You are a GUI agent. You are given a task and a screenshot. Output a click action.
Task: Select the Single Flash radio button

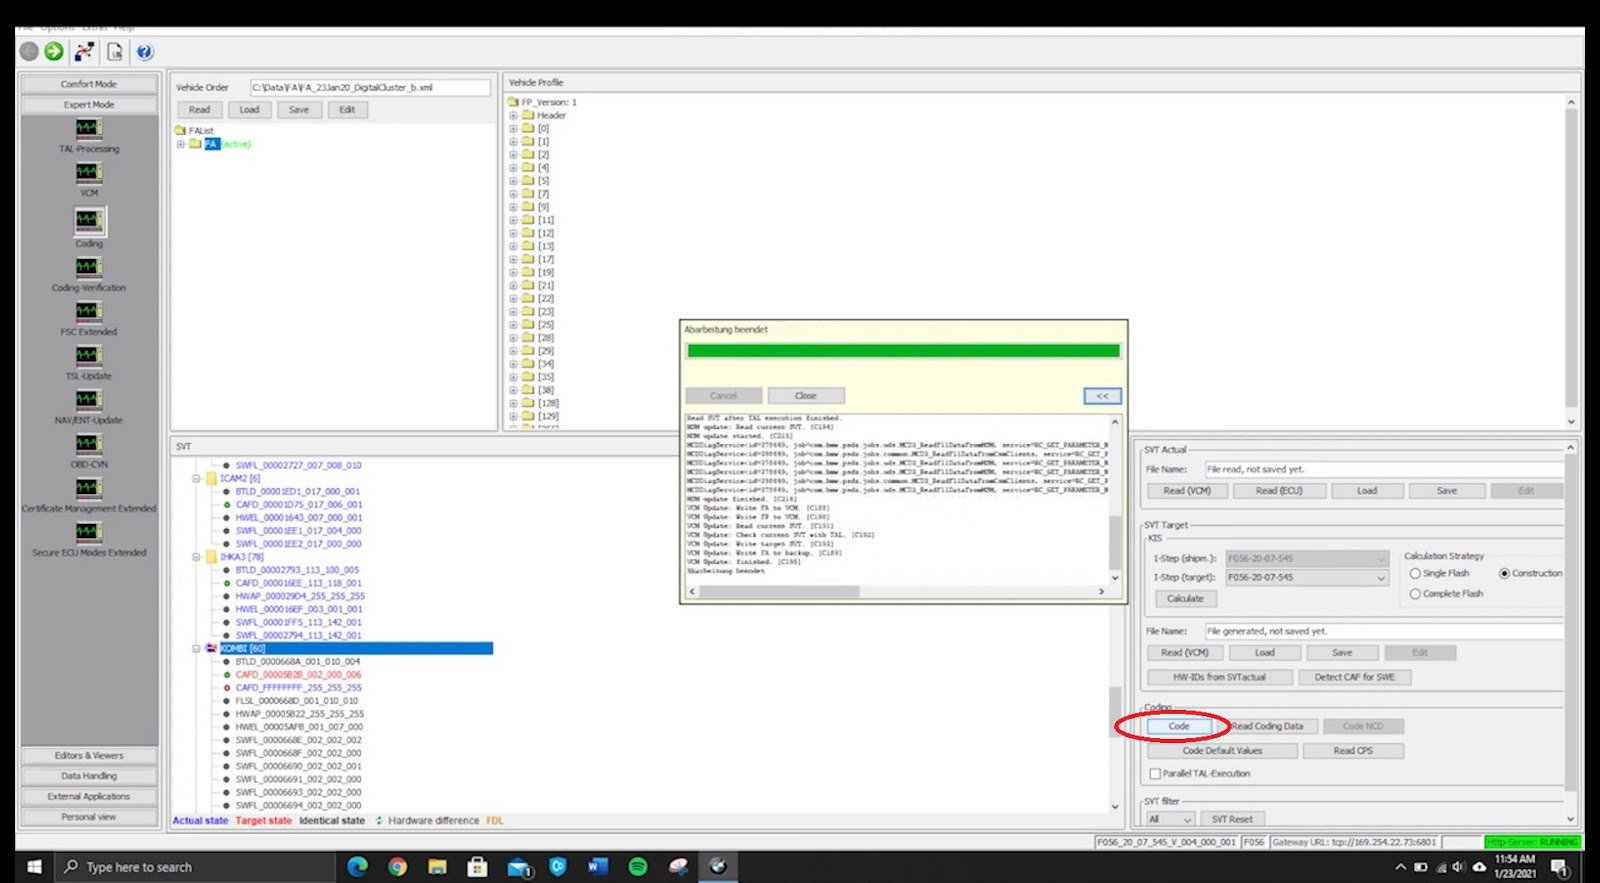pyautogui.click(x=1415, y=574)
